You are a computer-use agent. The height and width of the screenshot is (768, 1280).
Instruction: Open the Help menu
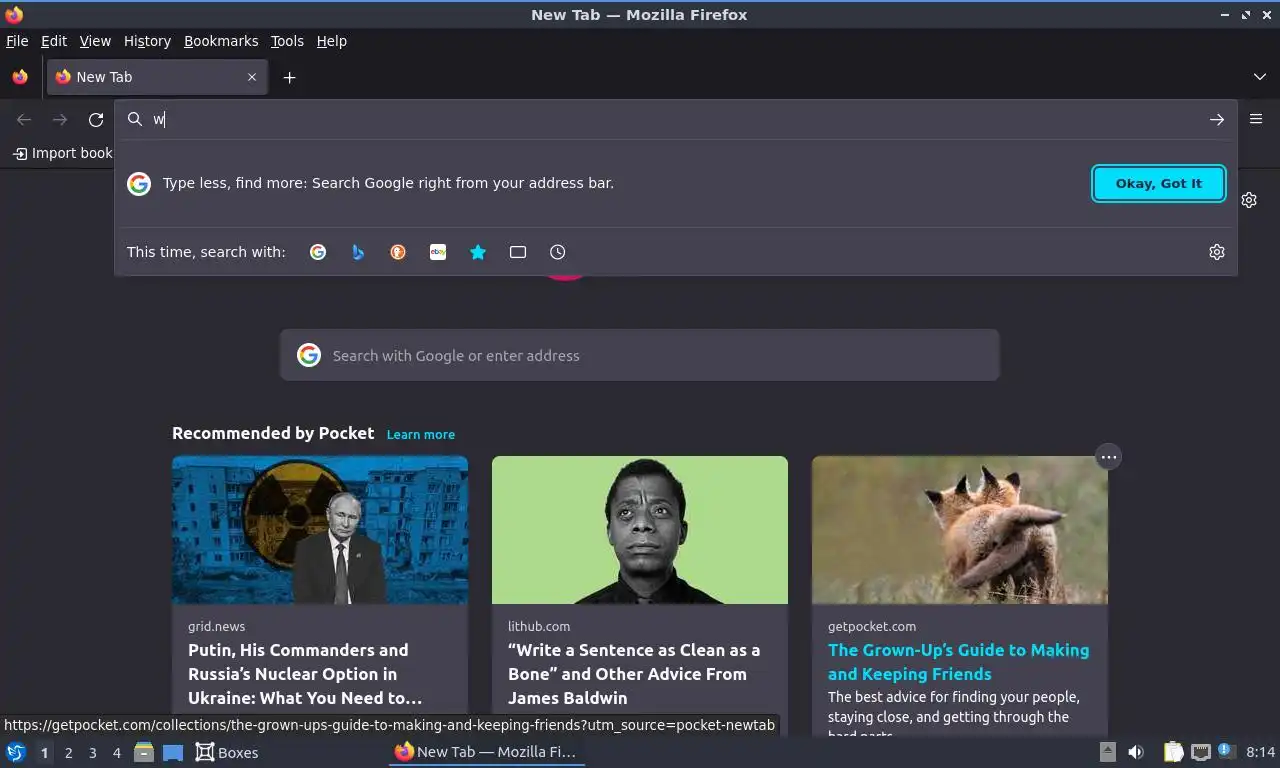click(331, 41)
